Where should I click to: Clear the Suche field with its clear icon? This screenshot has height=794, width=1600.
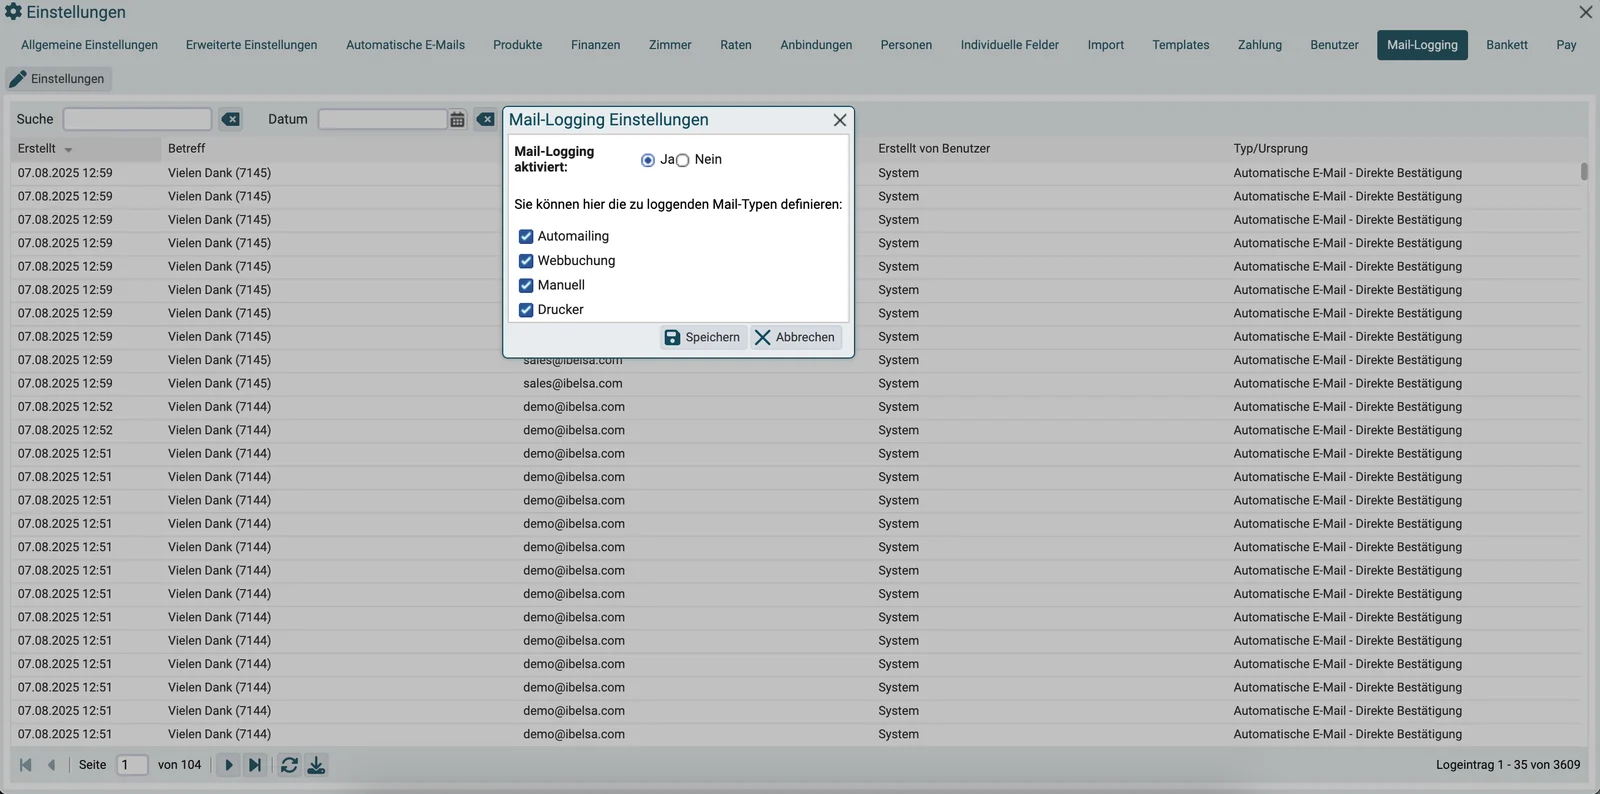pos(231,119)
